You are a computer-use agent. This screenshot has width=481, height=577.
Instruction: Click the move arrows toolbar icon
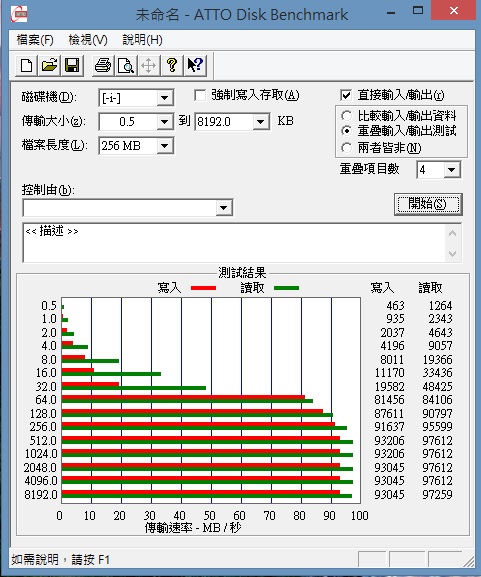pyautogui.click(x=148, y=66)
